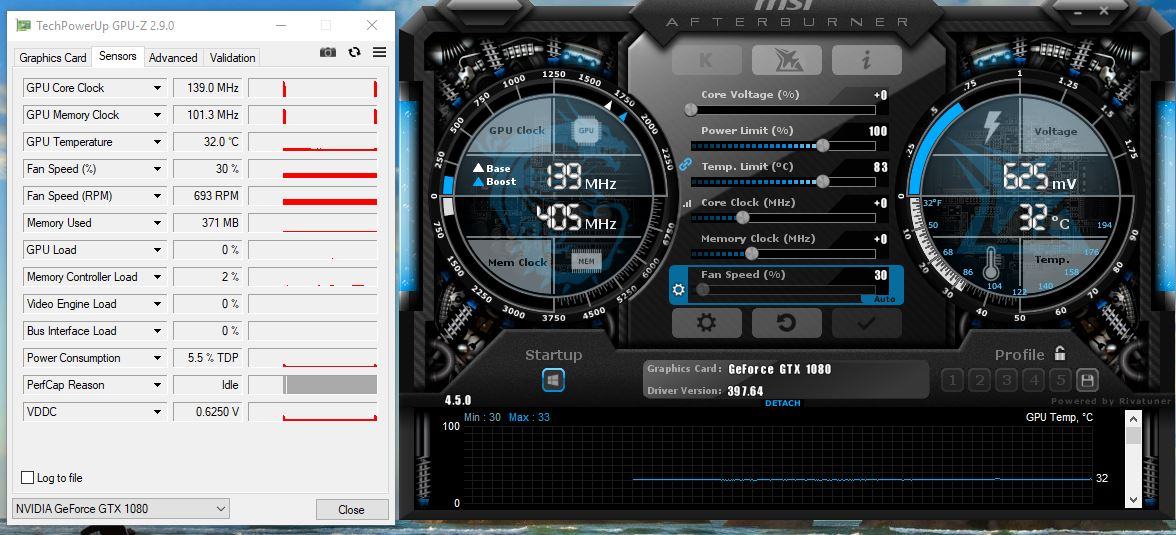Click the link icon beside Temp. Limit
Image resolution: width=1176 pixels, height=535 pixels.
point(684,164)
